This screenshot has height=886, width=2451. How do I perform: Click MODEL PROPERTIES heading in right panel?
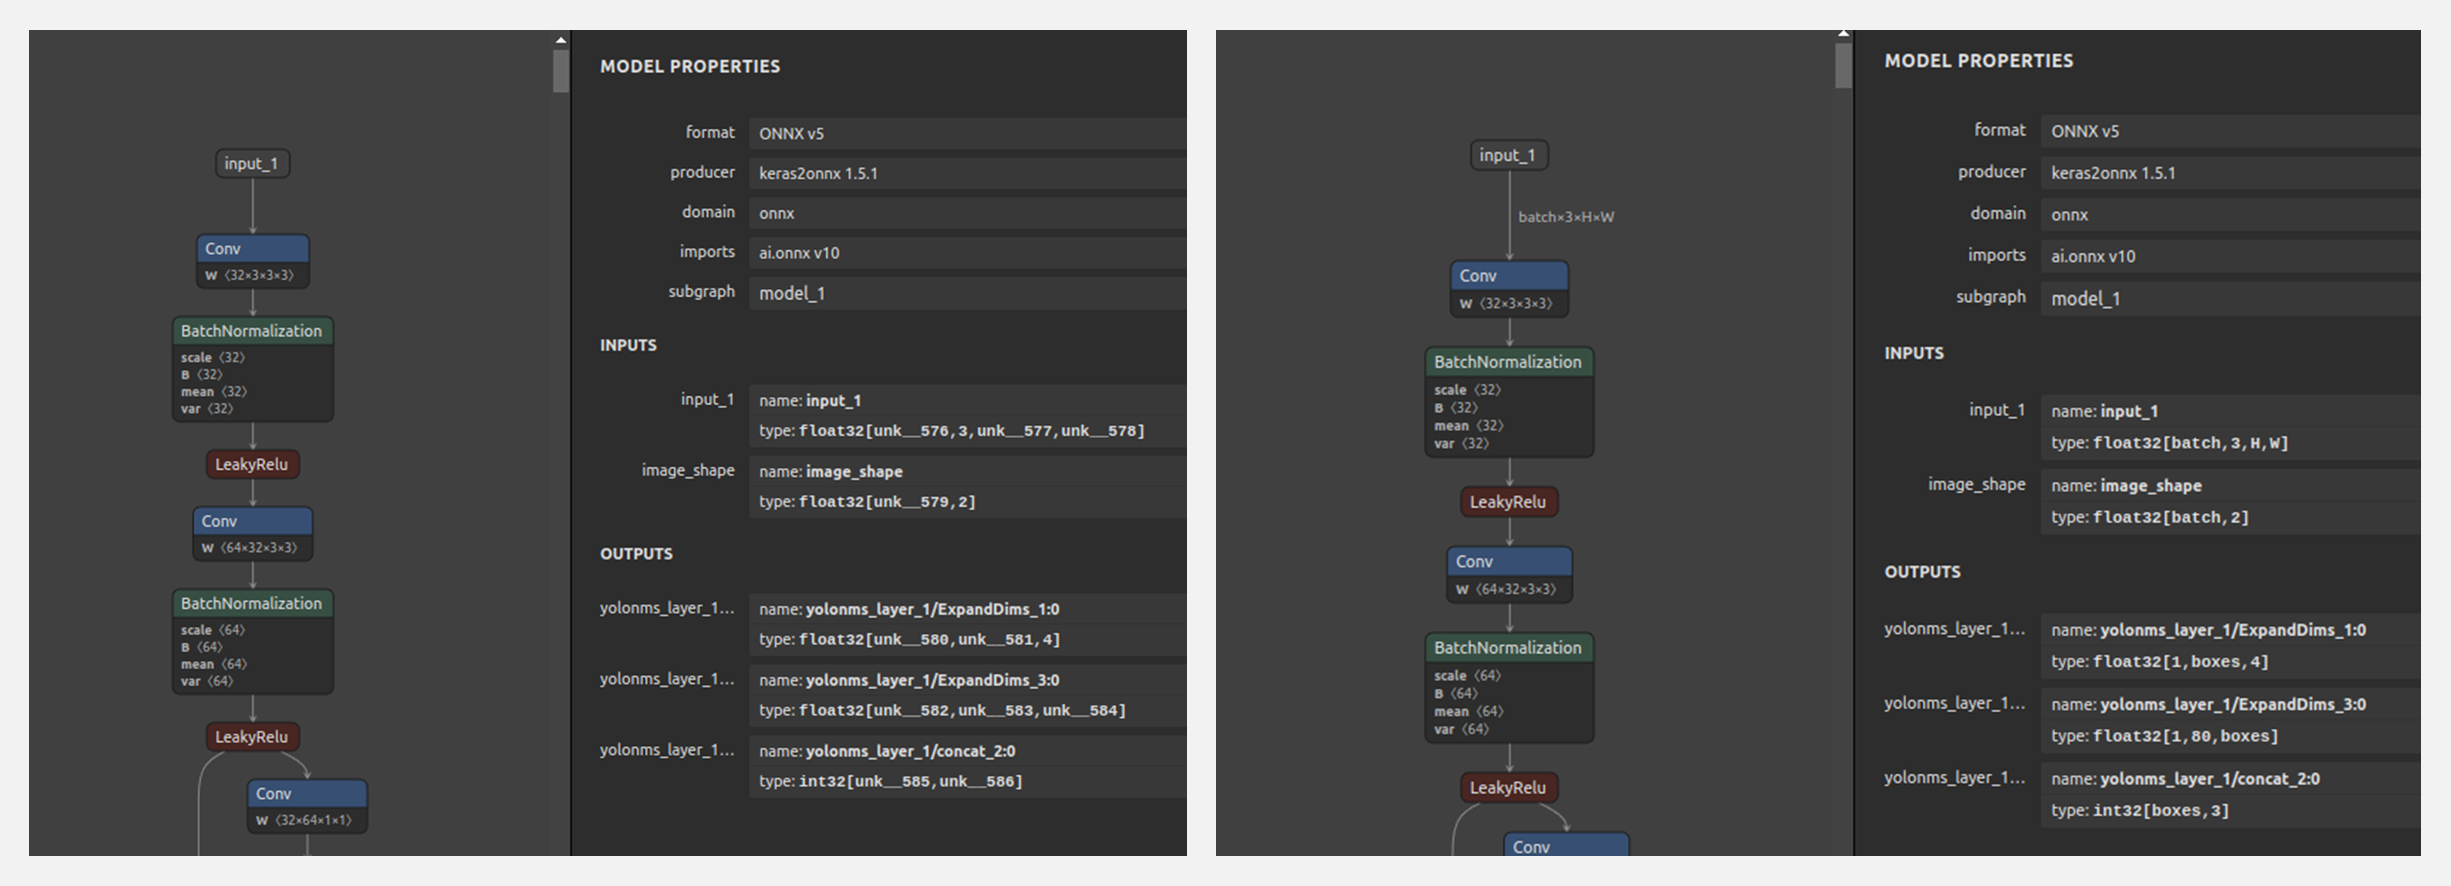point(1979,61)
